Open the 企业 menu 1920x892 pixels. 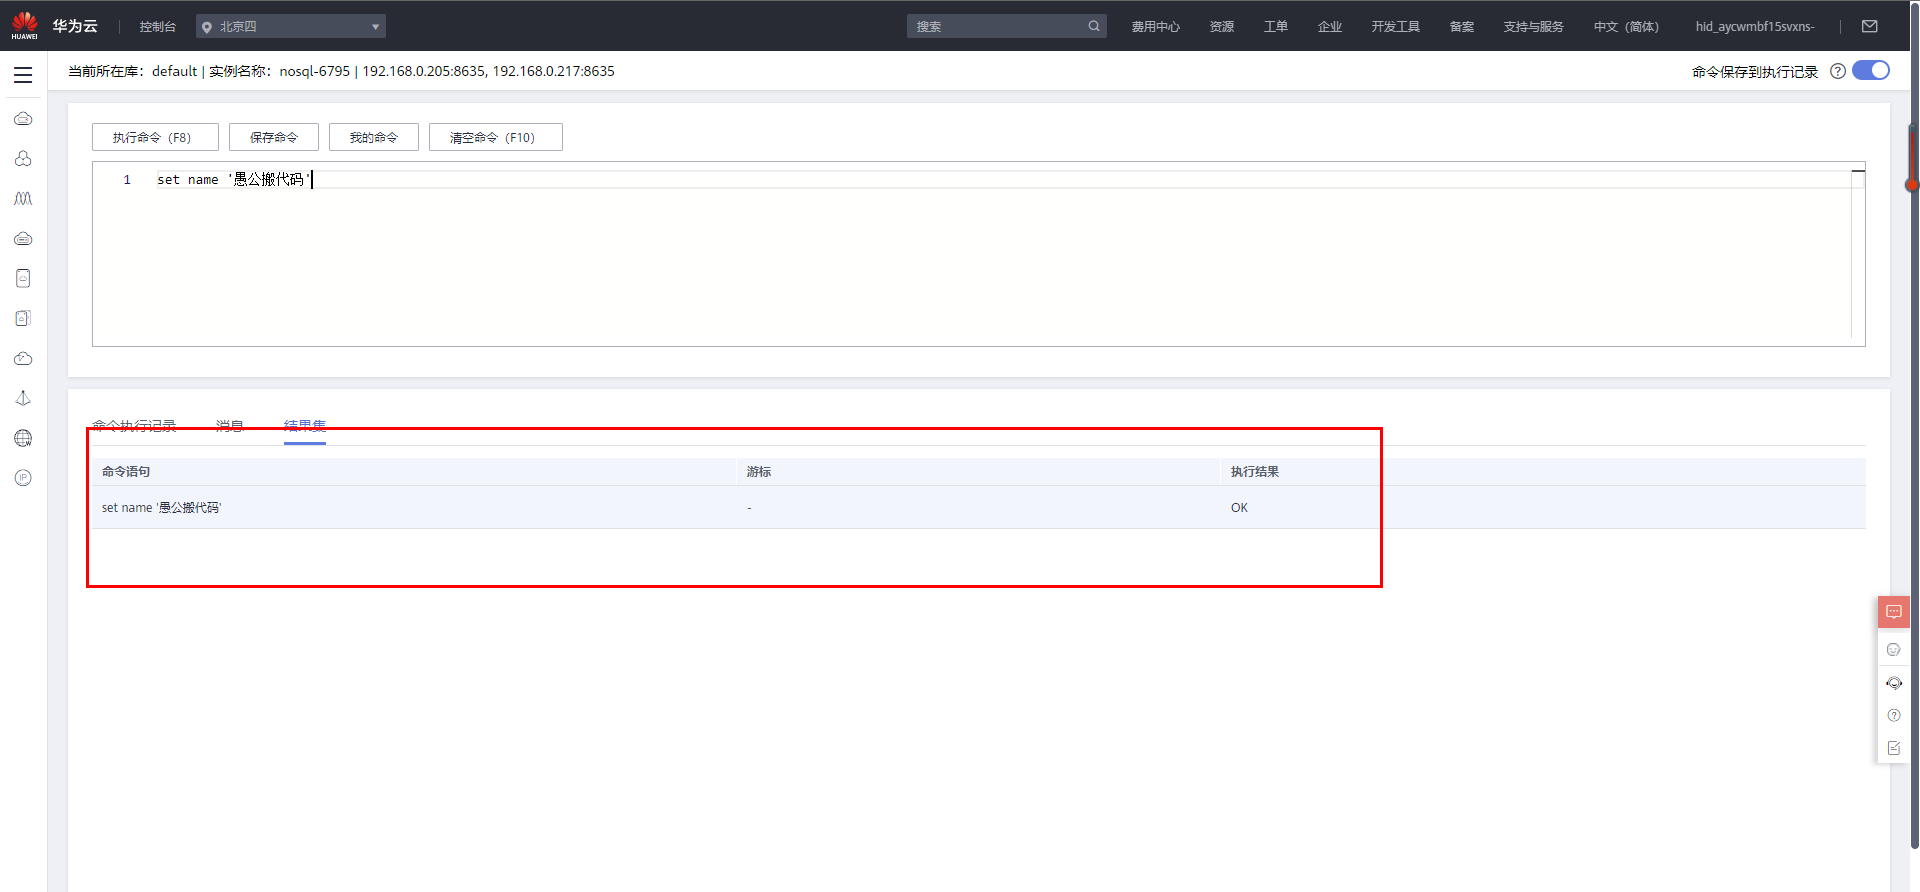coord(1330,27)
